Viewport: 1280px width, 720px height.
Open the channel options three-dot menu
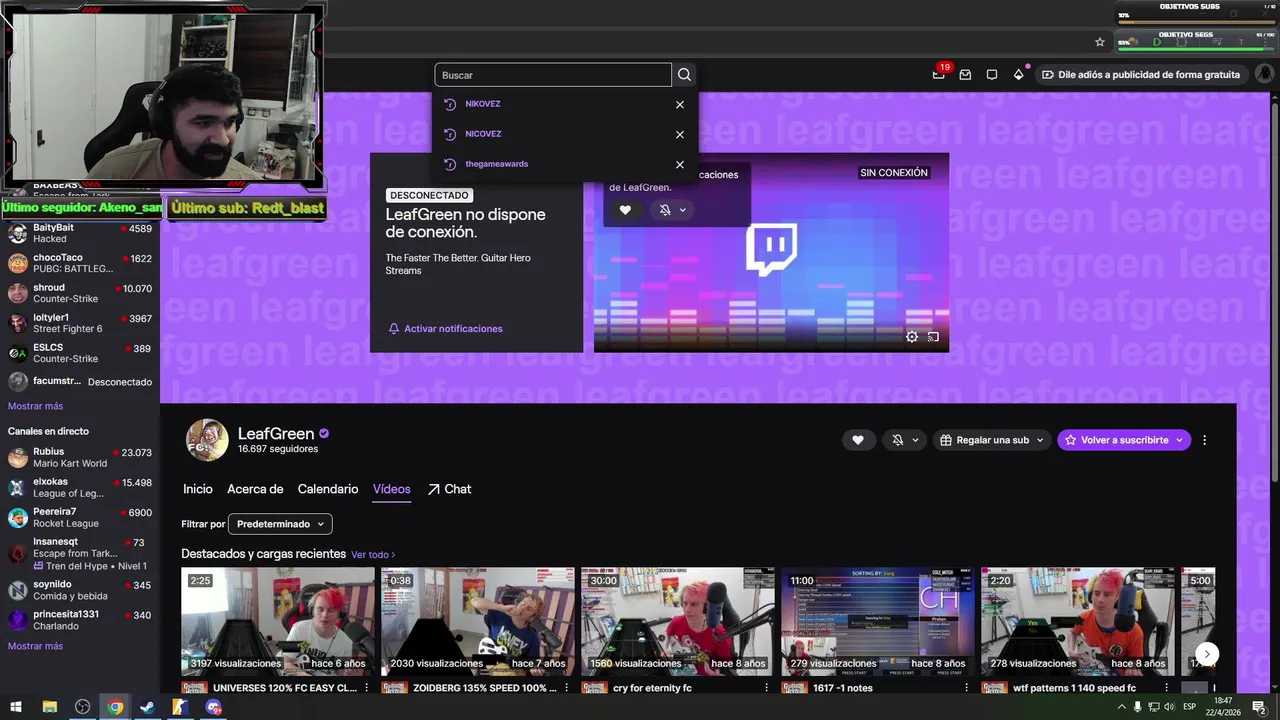[x=1205, y=440]
